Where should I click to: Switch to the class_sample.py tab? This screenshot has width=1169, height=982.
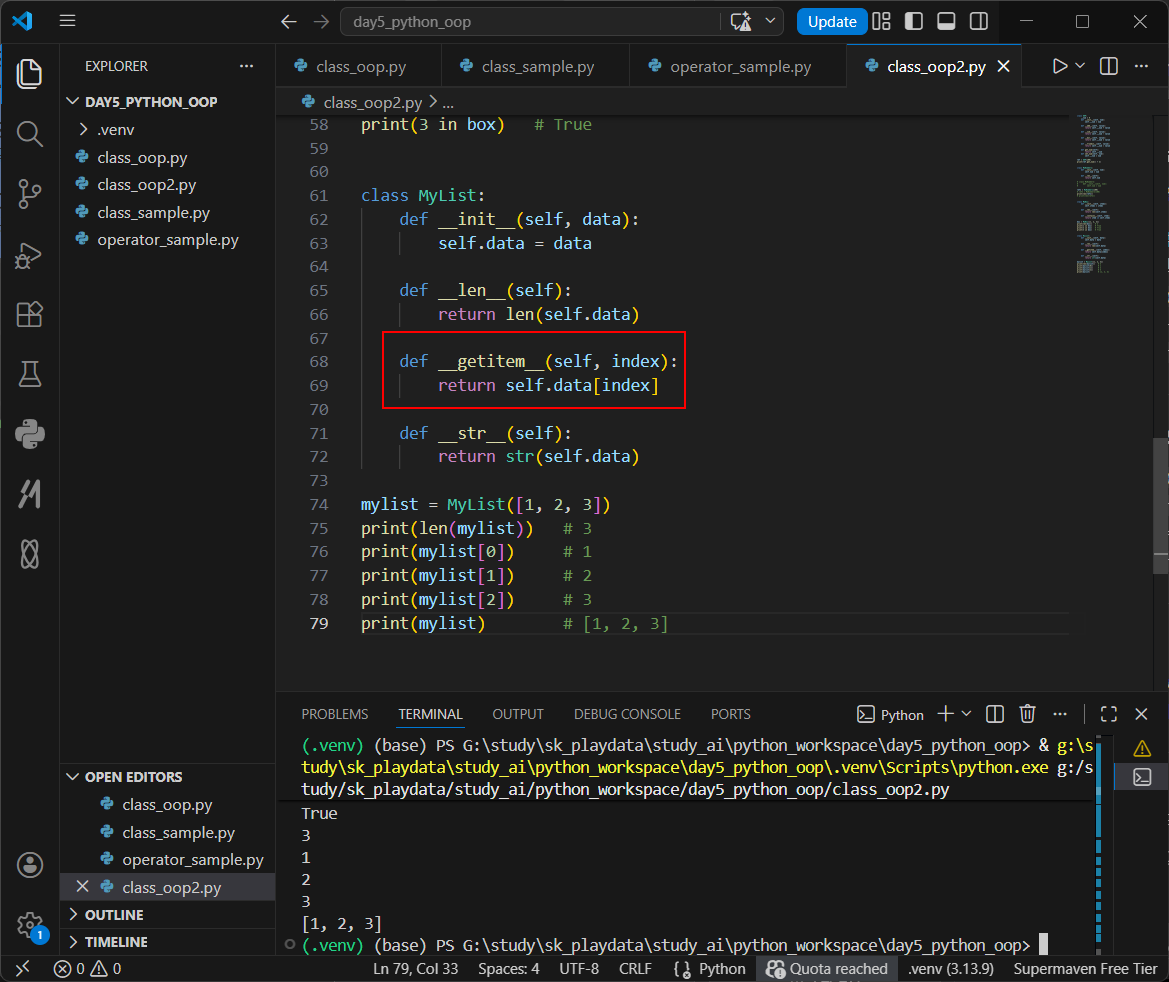535,66
